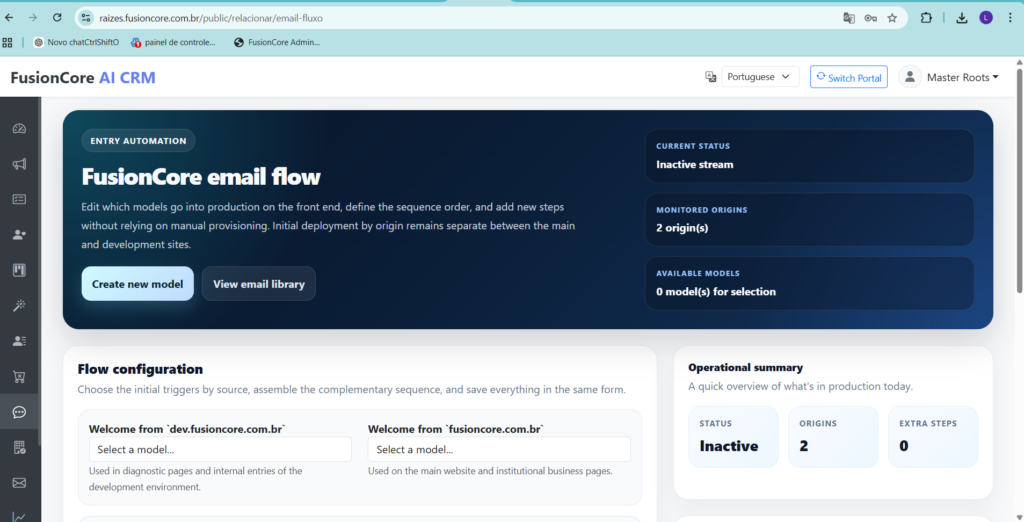Viewport: 1024px width, 522px height.
Task: Click the FusionCore AI CRM logo
Action: tap(83, 78)
